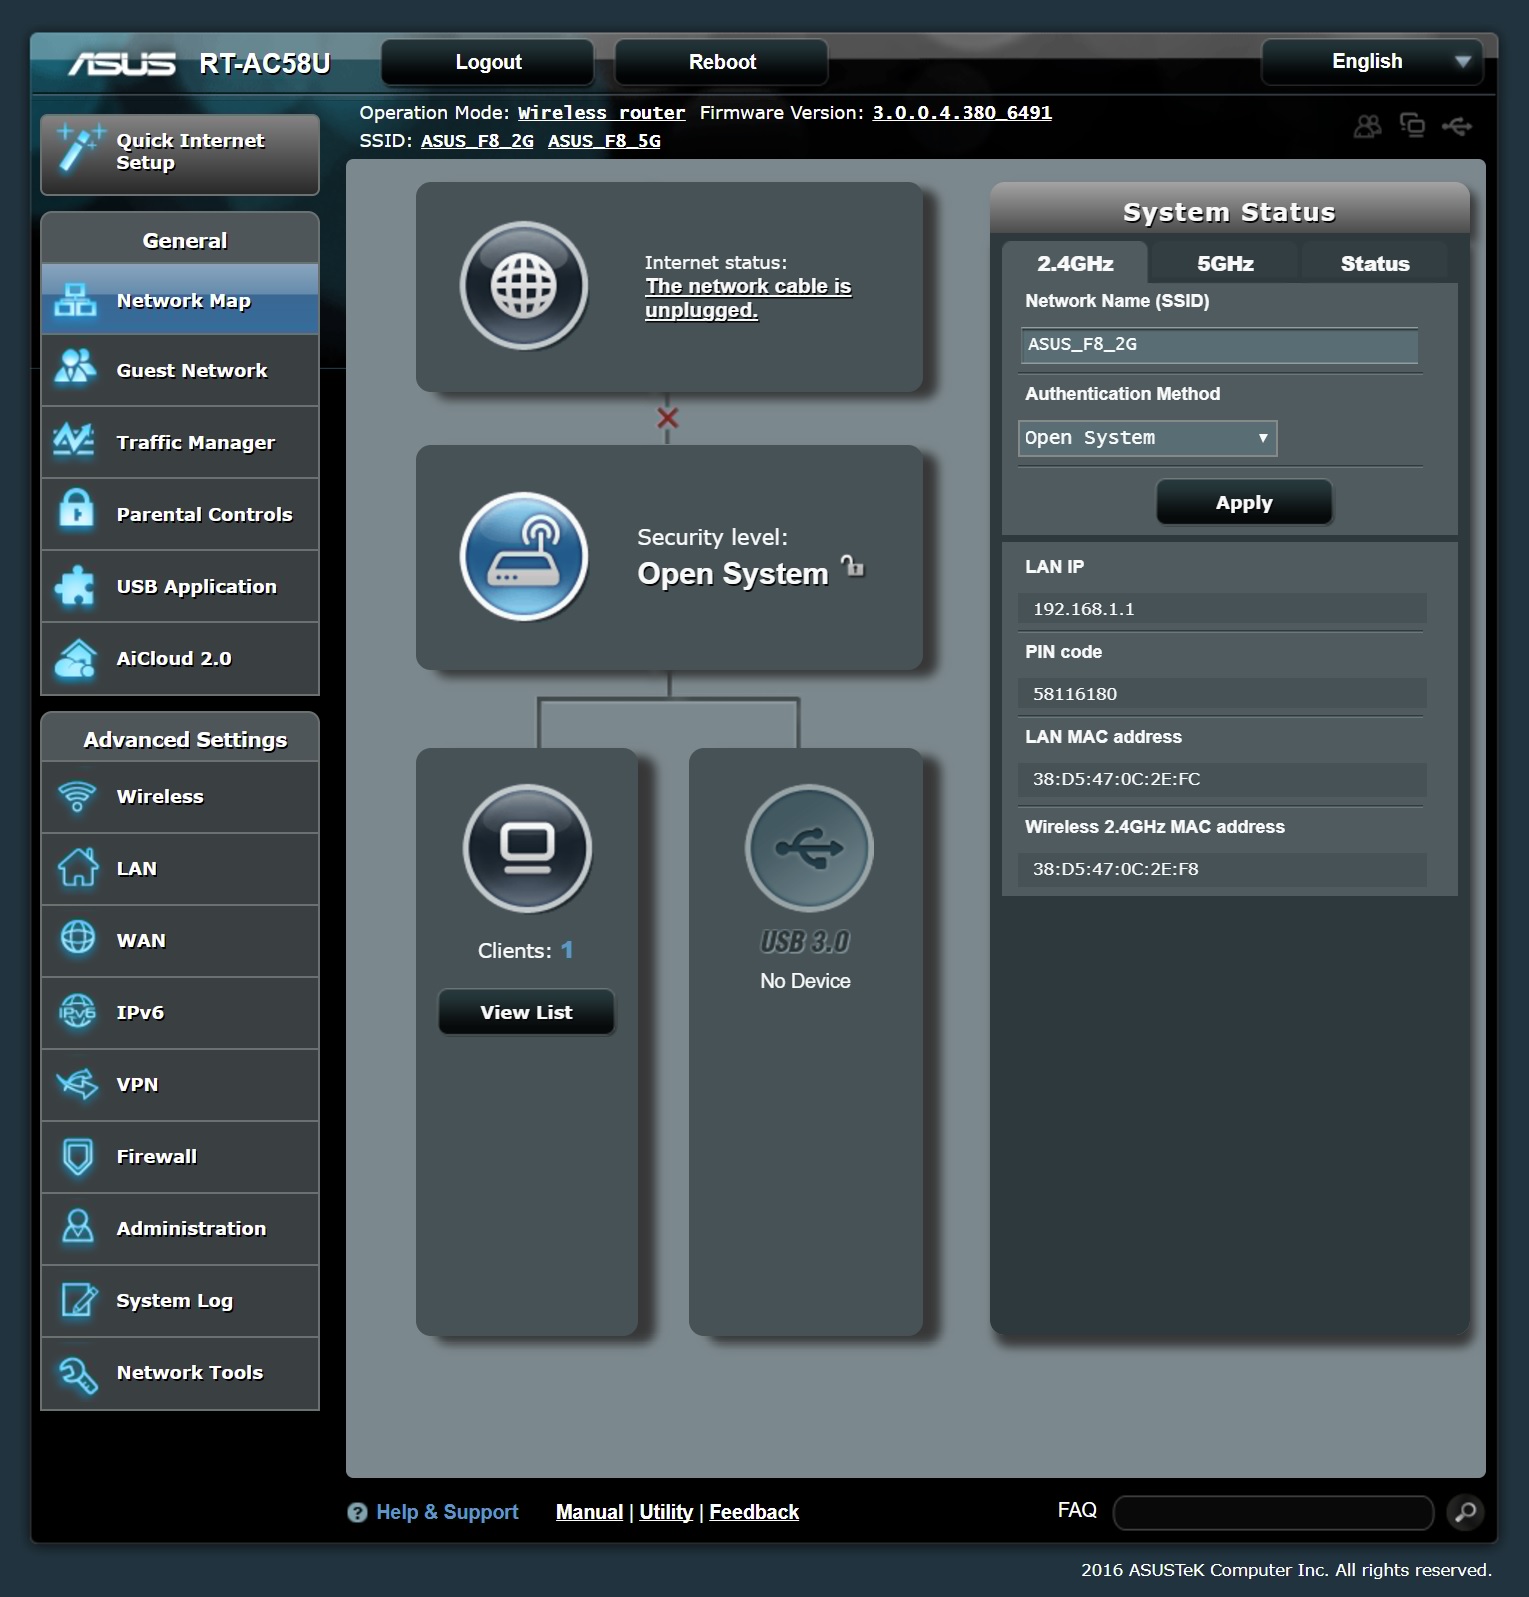This screenshot has height=1597, width=1529.
Task: Open firmware version 3.0.0.4.380_6491 link
Action: pos(962,113)
